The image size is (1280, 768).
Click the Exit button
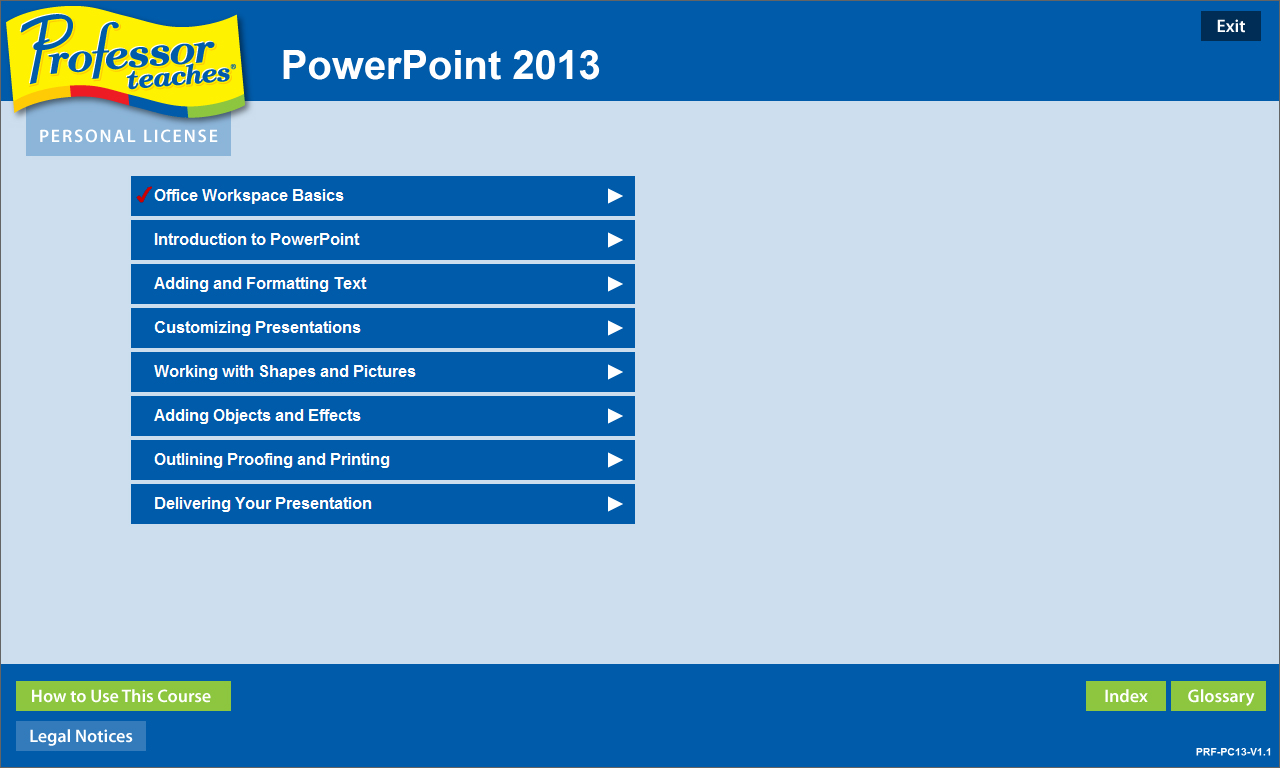tap(1231, 26)
